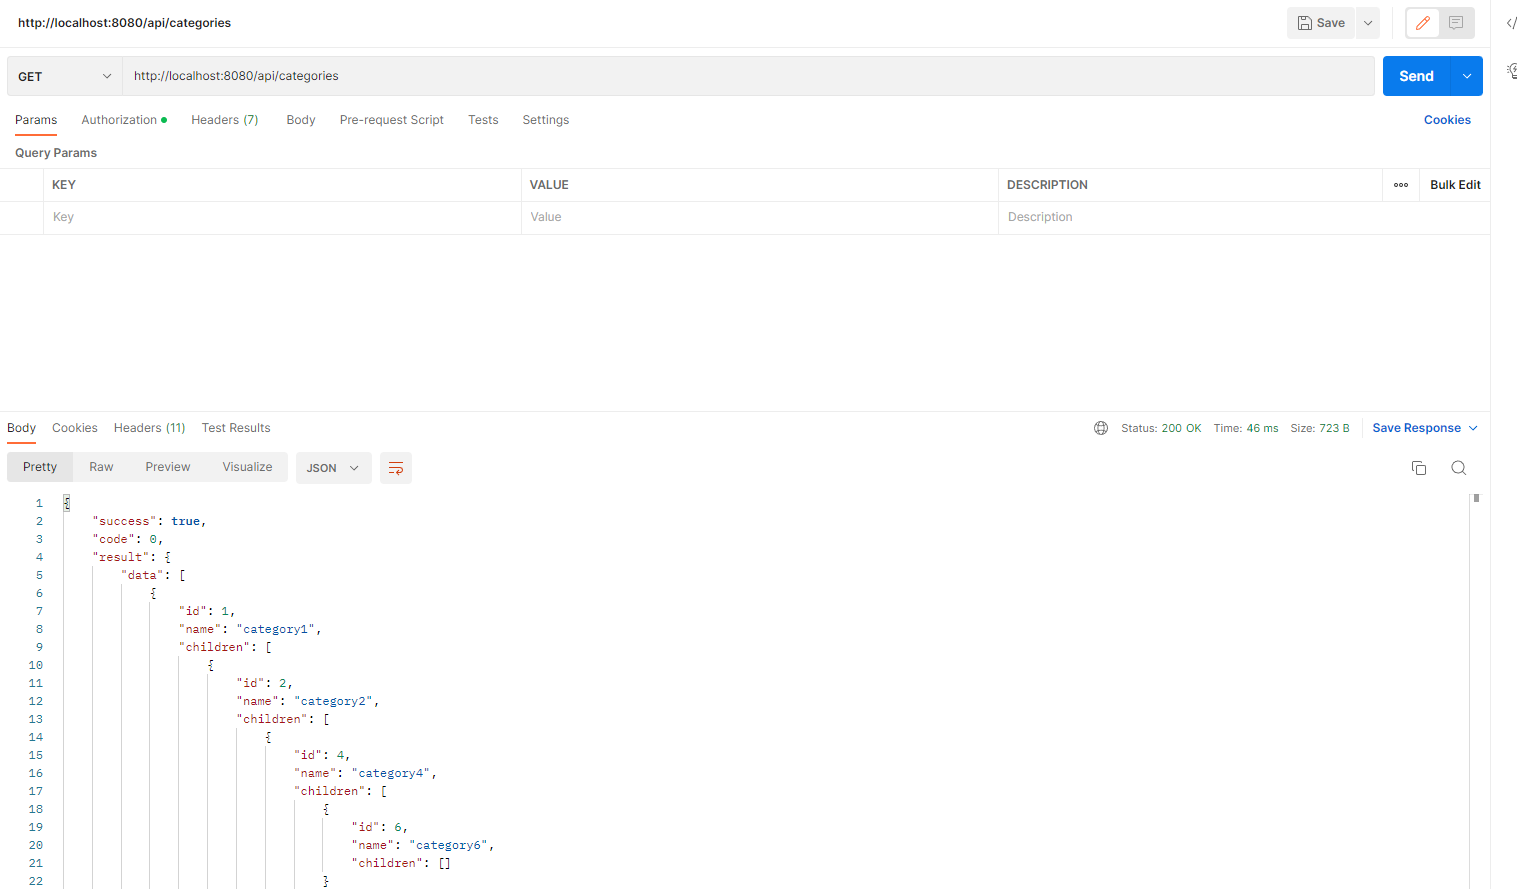The width and height of the screenshot is (1517, 889).
Task: Open the JSON format dropdown
Action: click(333, 468)
